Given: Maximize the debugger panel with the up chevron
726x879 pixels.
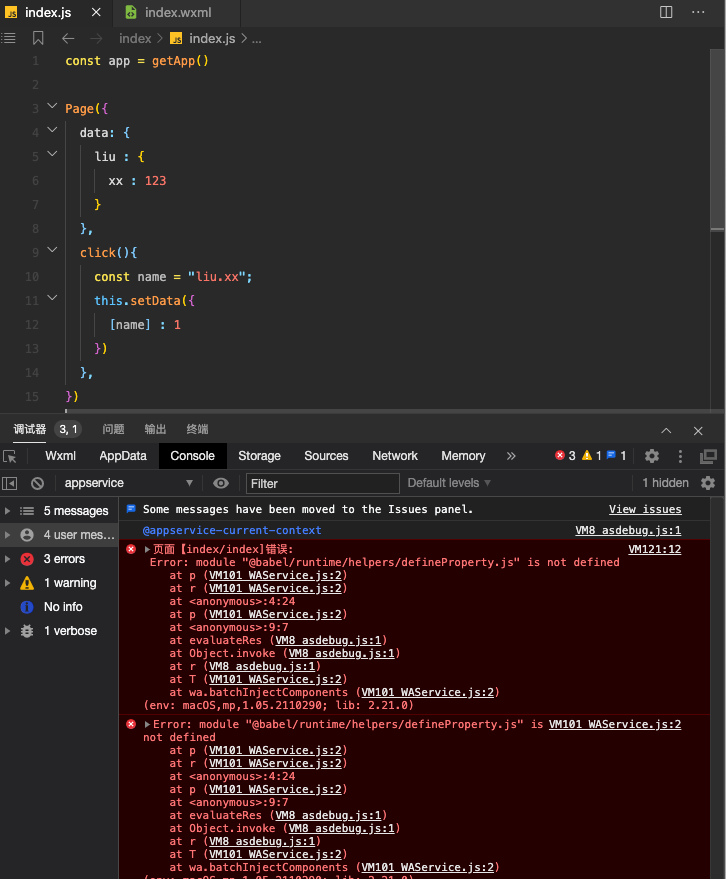Looking at the screenshot, I should [666, 431].
